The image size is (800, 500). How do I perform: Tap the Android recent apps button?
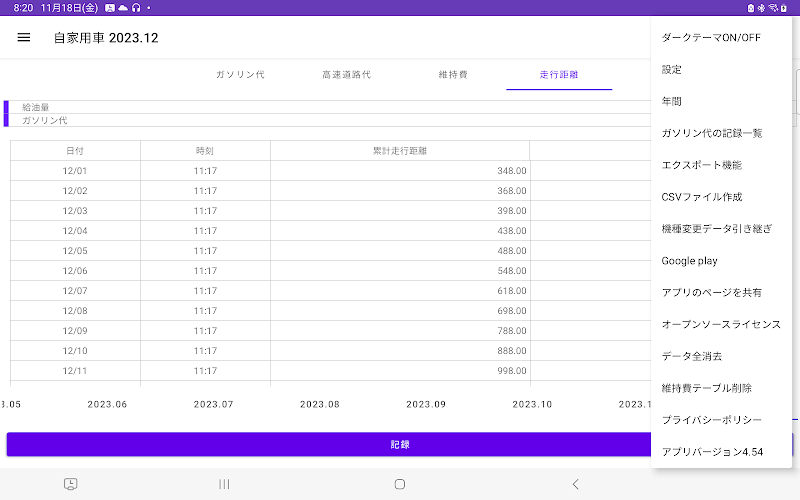coord(224,484)
